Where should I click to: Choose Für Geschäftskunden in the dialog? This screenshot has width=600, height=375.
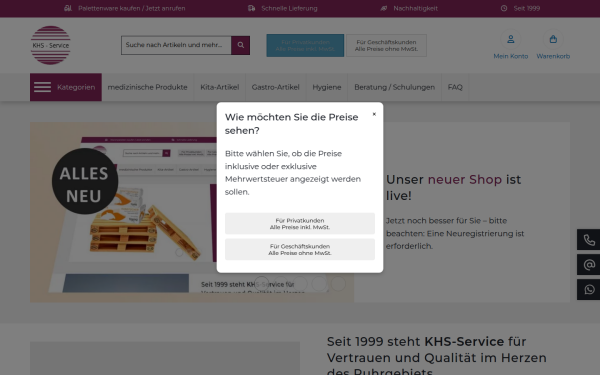300,249
